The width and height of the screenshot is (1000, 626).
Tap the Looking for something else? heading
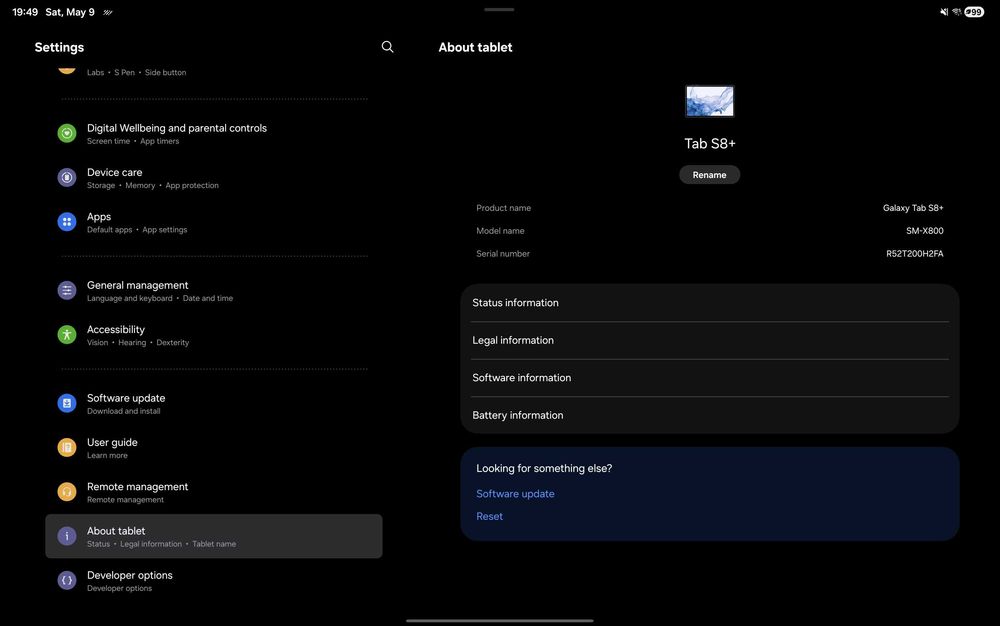[x=544, y=469]
